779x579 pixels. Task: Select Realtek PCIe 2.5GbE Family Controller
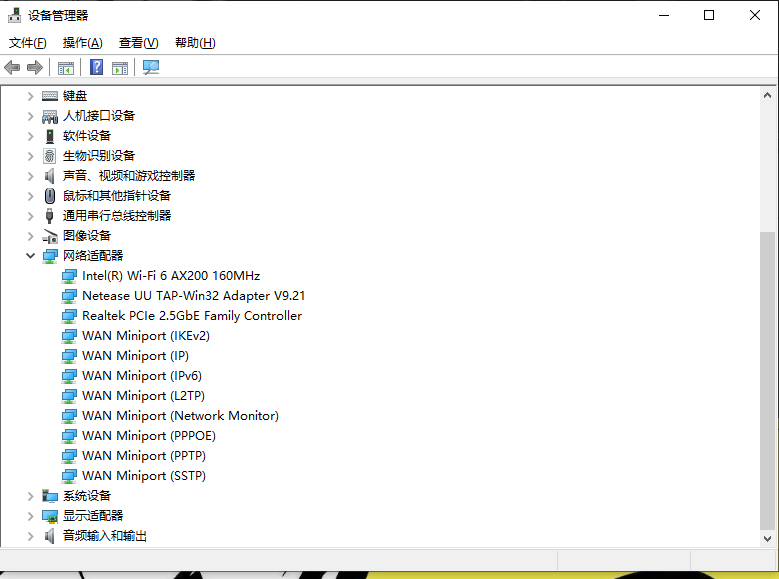pos(191,316)
